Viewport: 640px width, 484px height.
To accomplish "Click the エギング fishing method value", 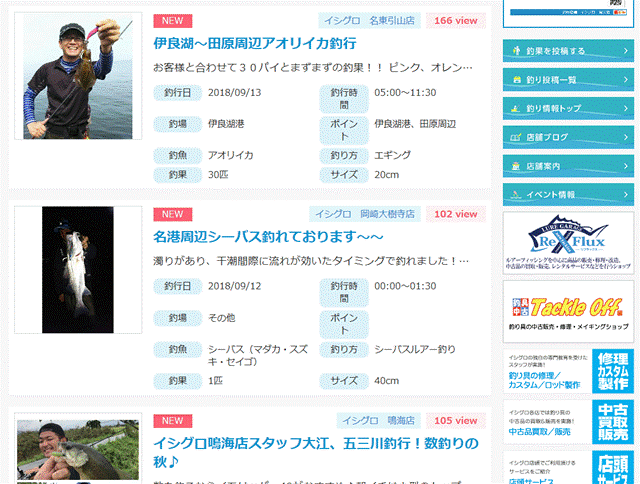I will pos(392,155).
